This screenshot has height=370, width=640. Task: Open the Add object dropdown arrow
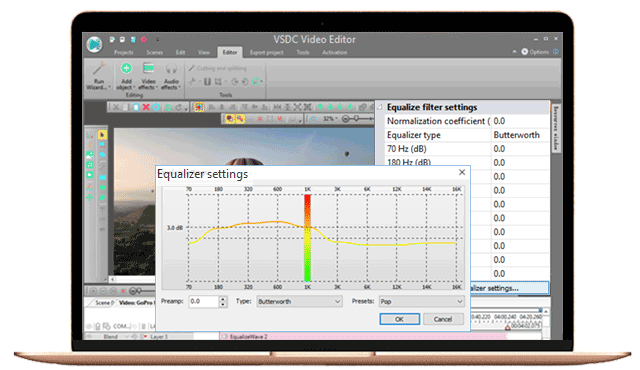pos(135,87)
